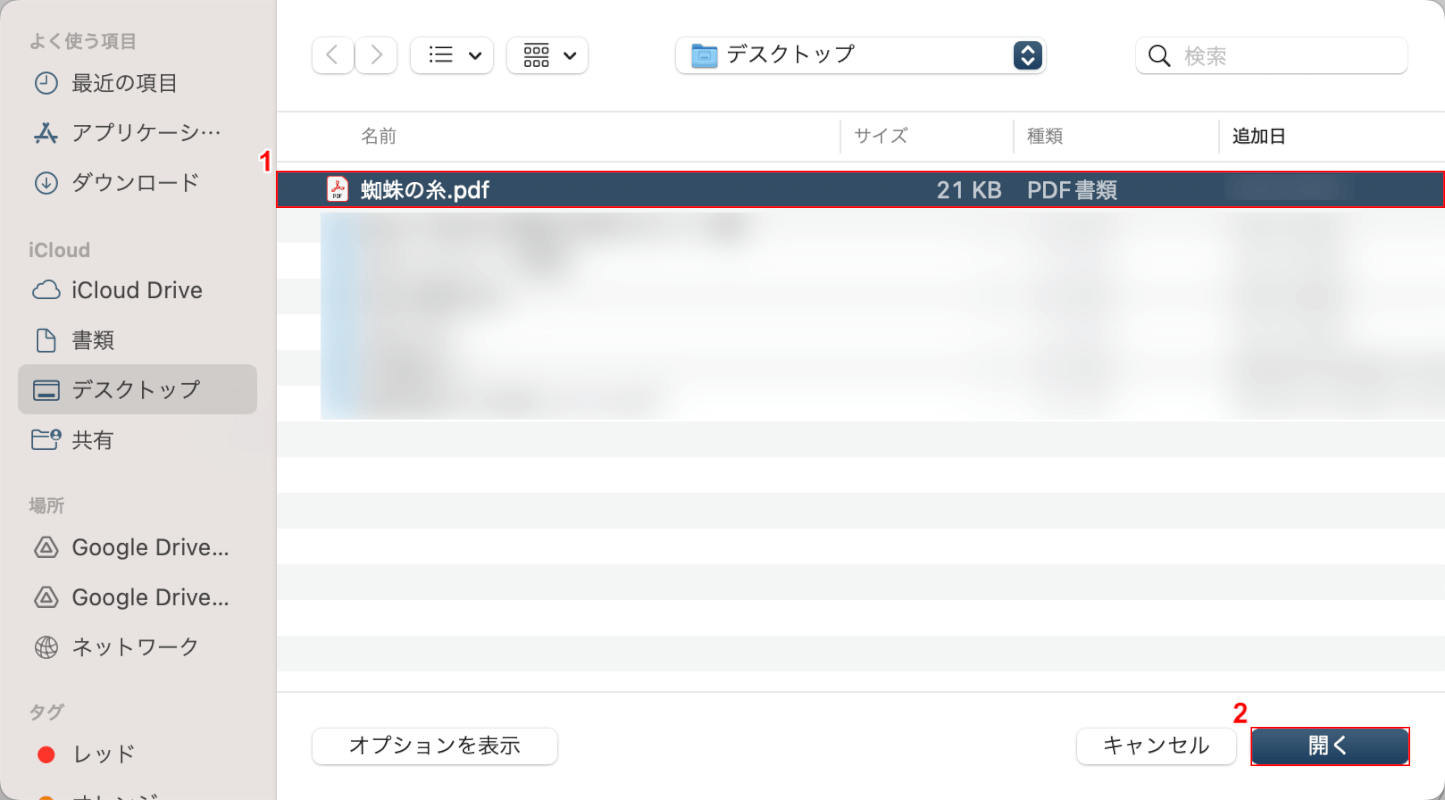Image resolution: width=1445 pixels, height=800 pixels.
Task: Open the second Google Drive location
Action: (x=137, y=597)
